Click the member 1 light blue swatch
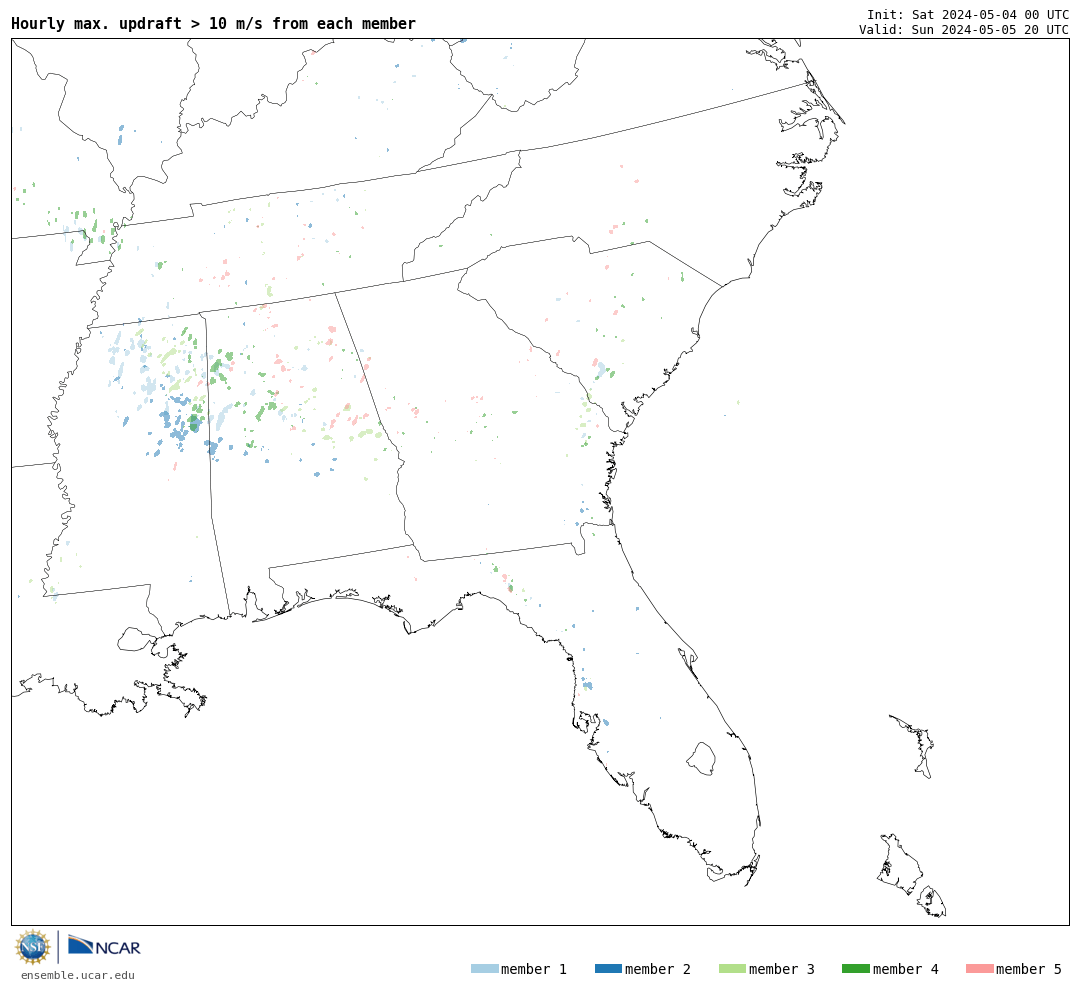1080x988 pixels. pos(484,969)
